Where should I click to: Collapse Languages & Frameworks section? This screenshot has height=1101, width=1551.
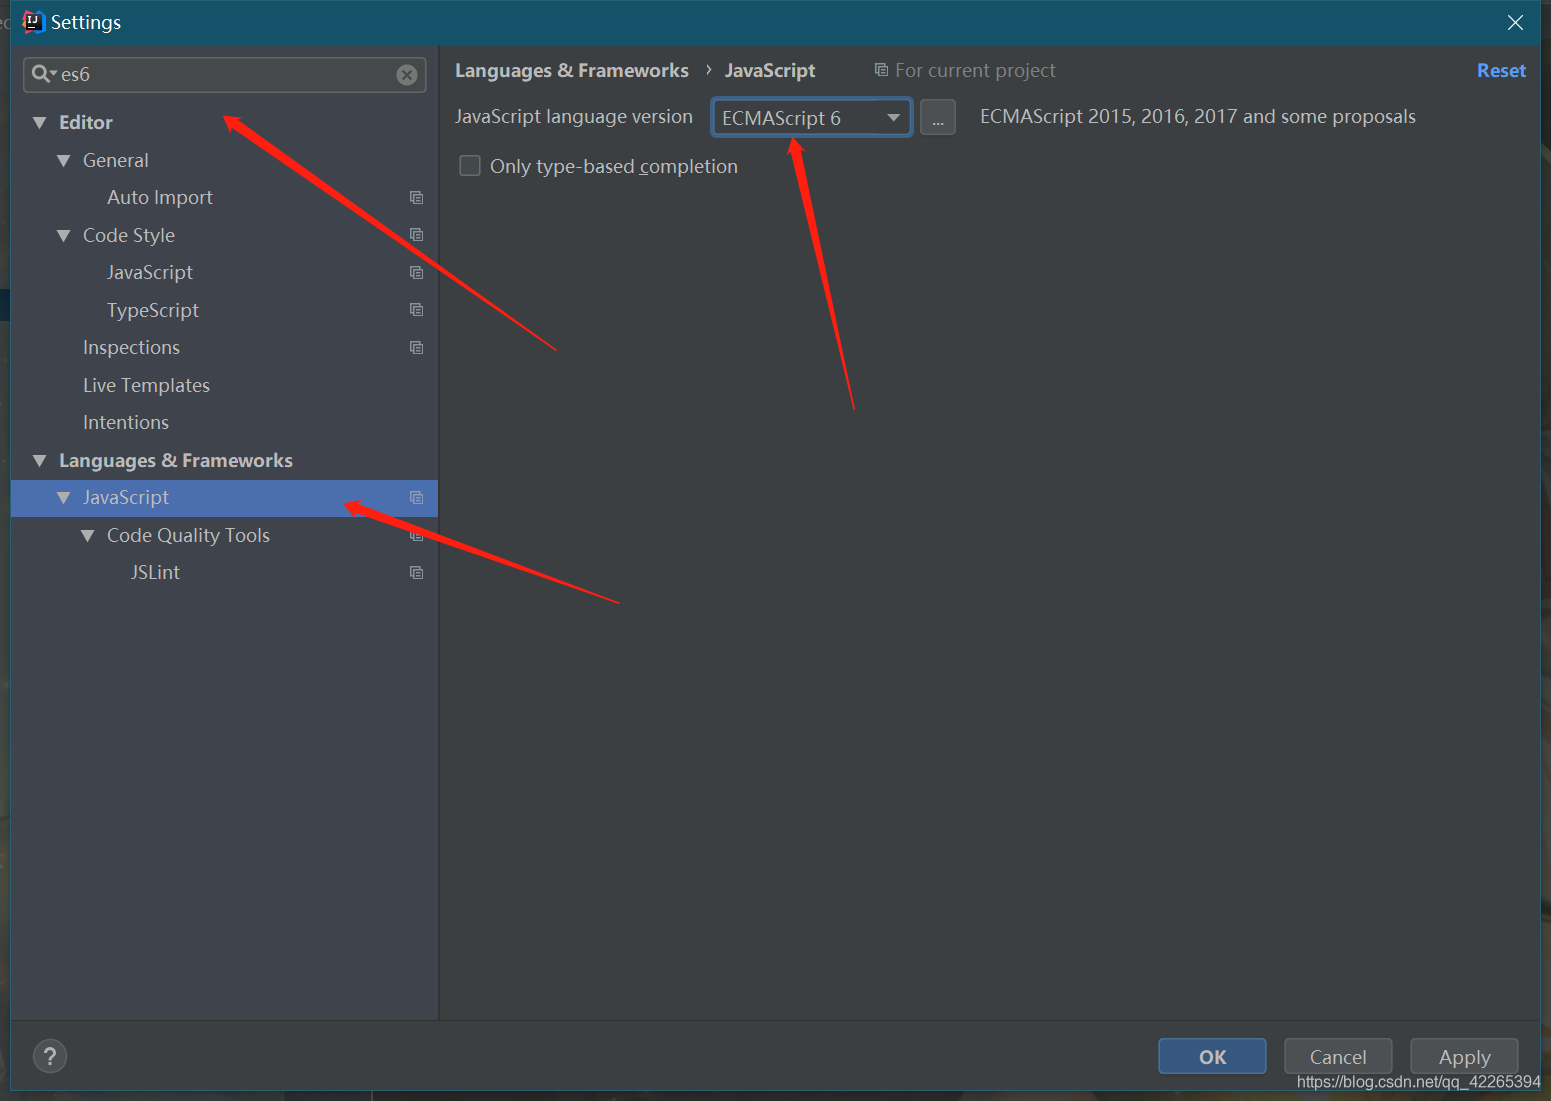point(40,461)
